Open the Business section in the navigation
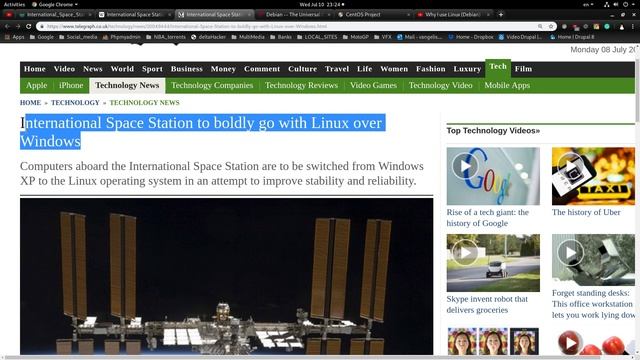Viewport: 640px width, 360px height. click(187, 69)
